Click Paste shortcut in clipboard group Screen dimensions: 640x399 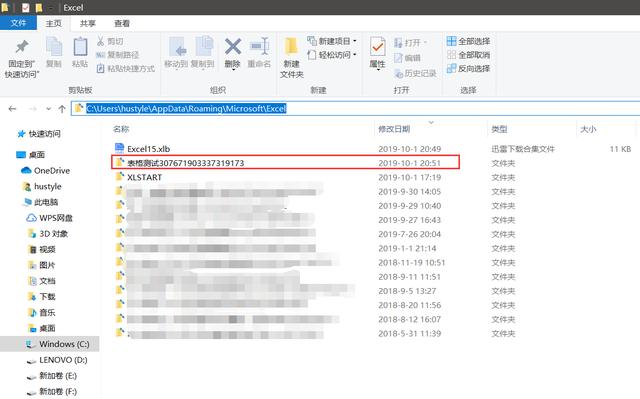click(126, 68)
